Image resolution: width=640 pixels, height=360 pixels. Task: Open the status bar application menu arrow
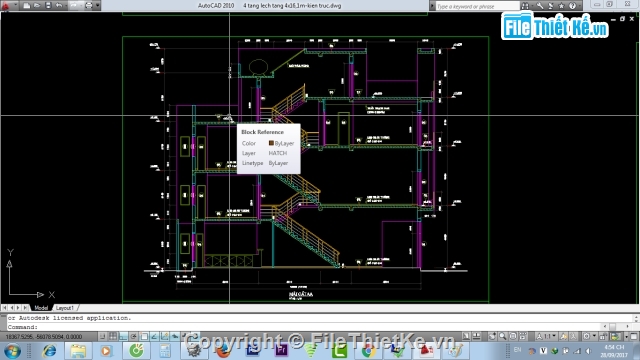(x=626, y=337)
